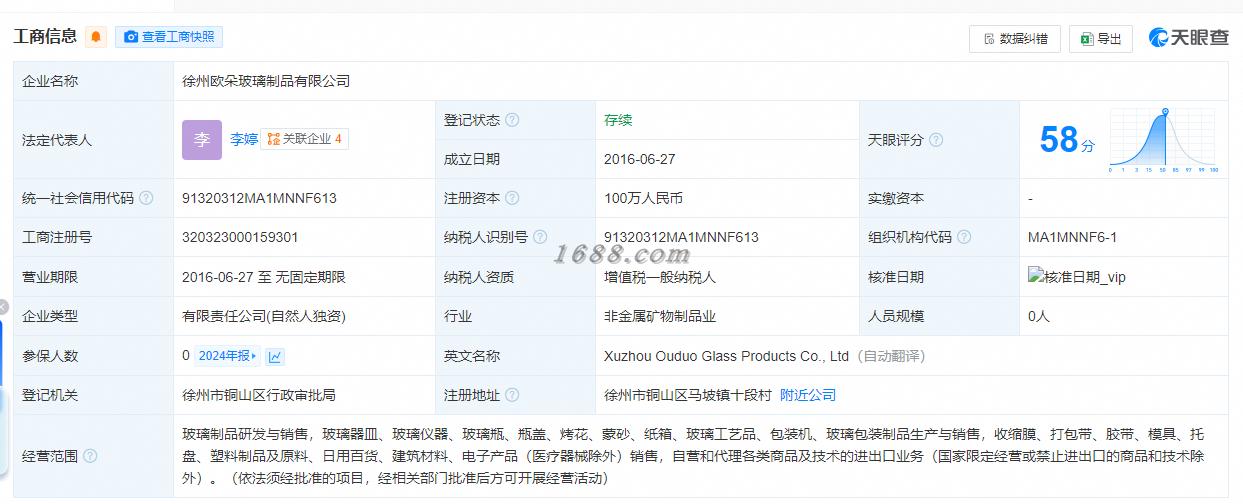Click help icon beside 组织机构代码
The image size is (1243, 504).
point(964,237)
